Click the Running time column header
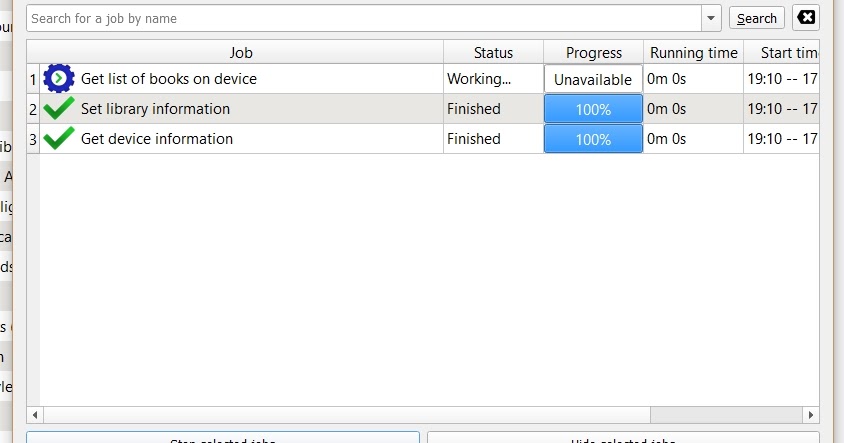This screenshot has width=844, height=443. coord(693,52)
